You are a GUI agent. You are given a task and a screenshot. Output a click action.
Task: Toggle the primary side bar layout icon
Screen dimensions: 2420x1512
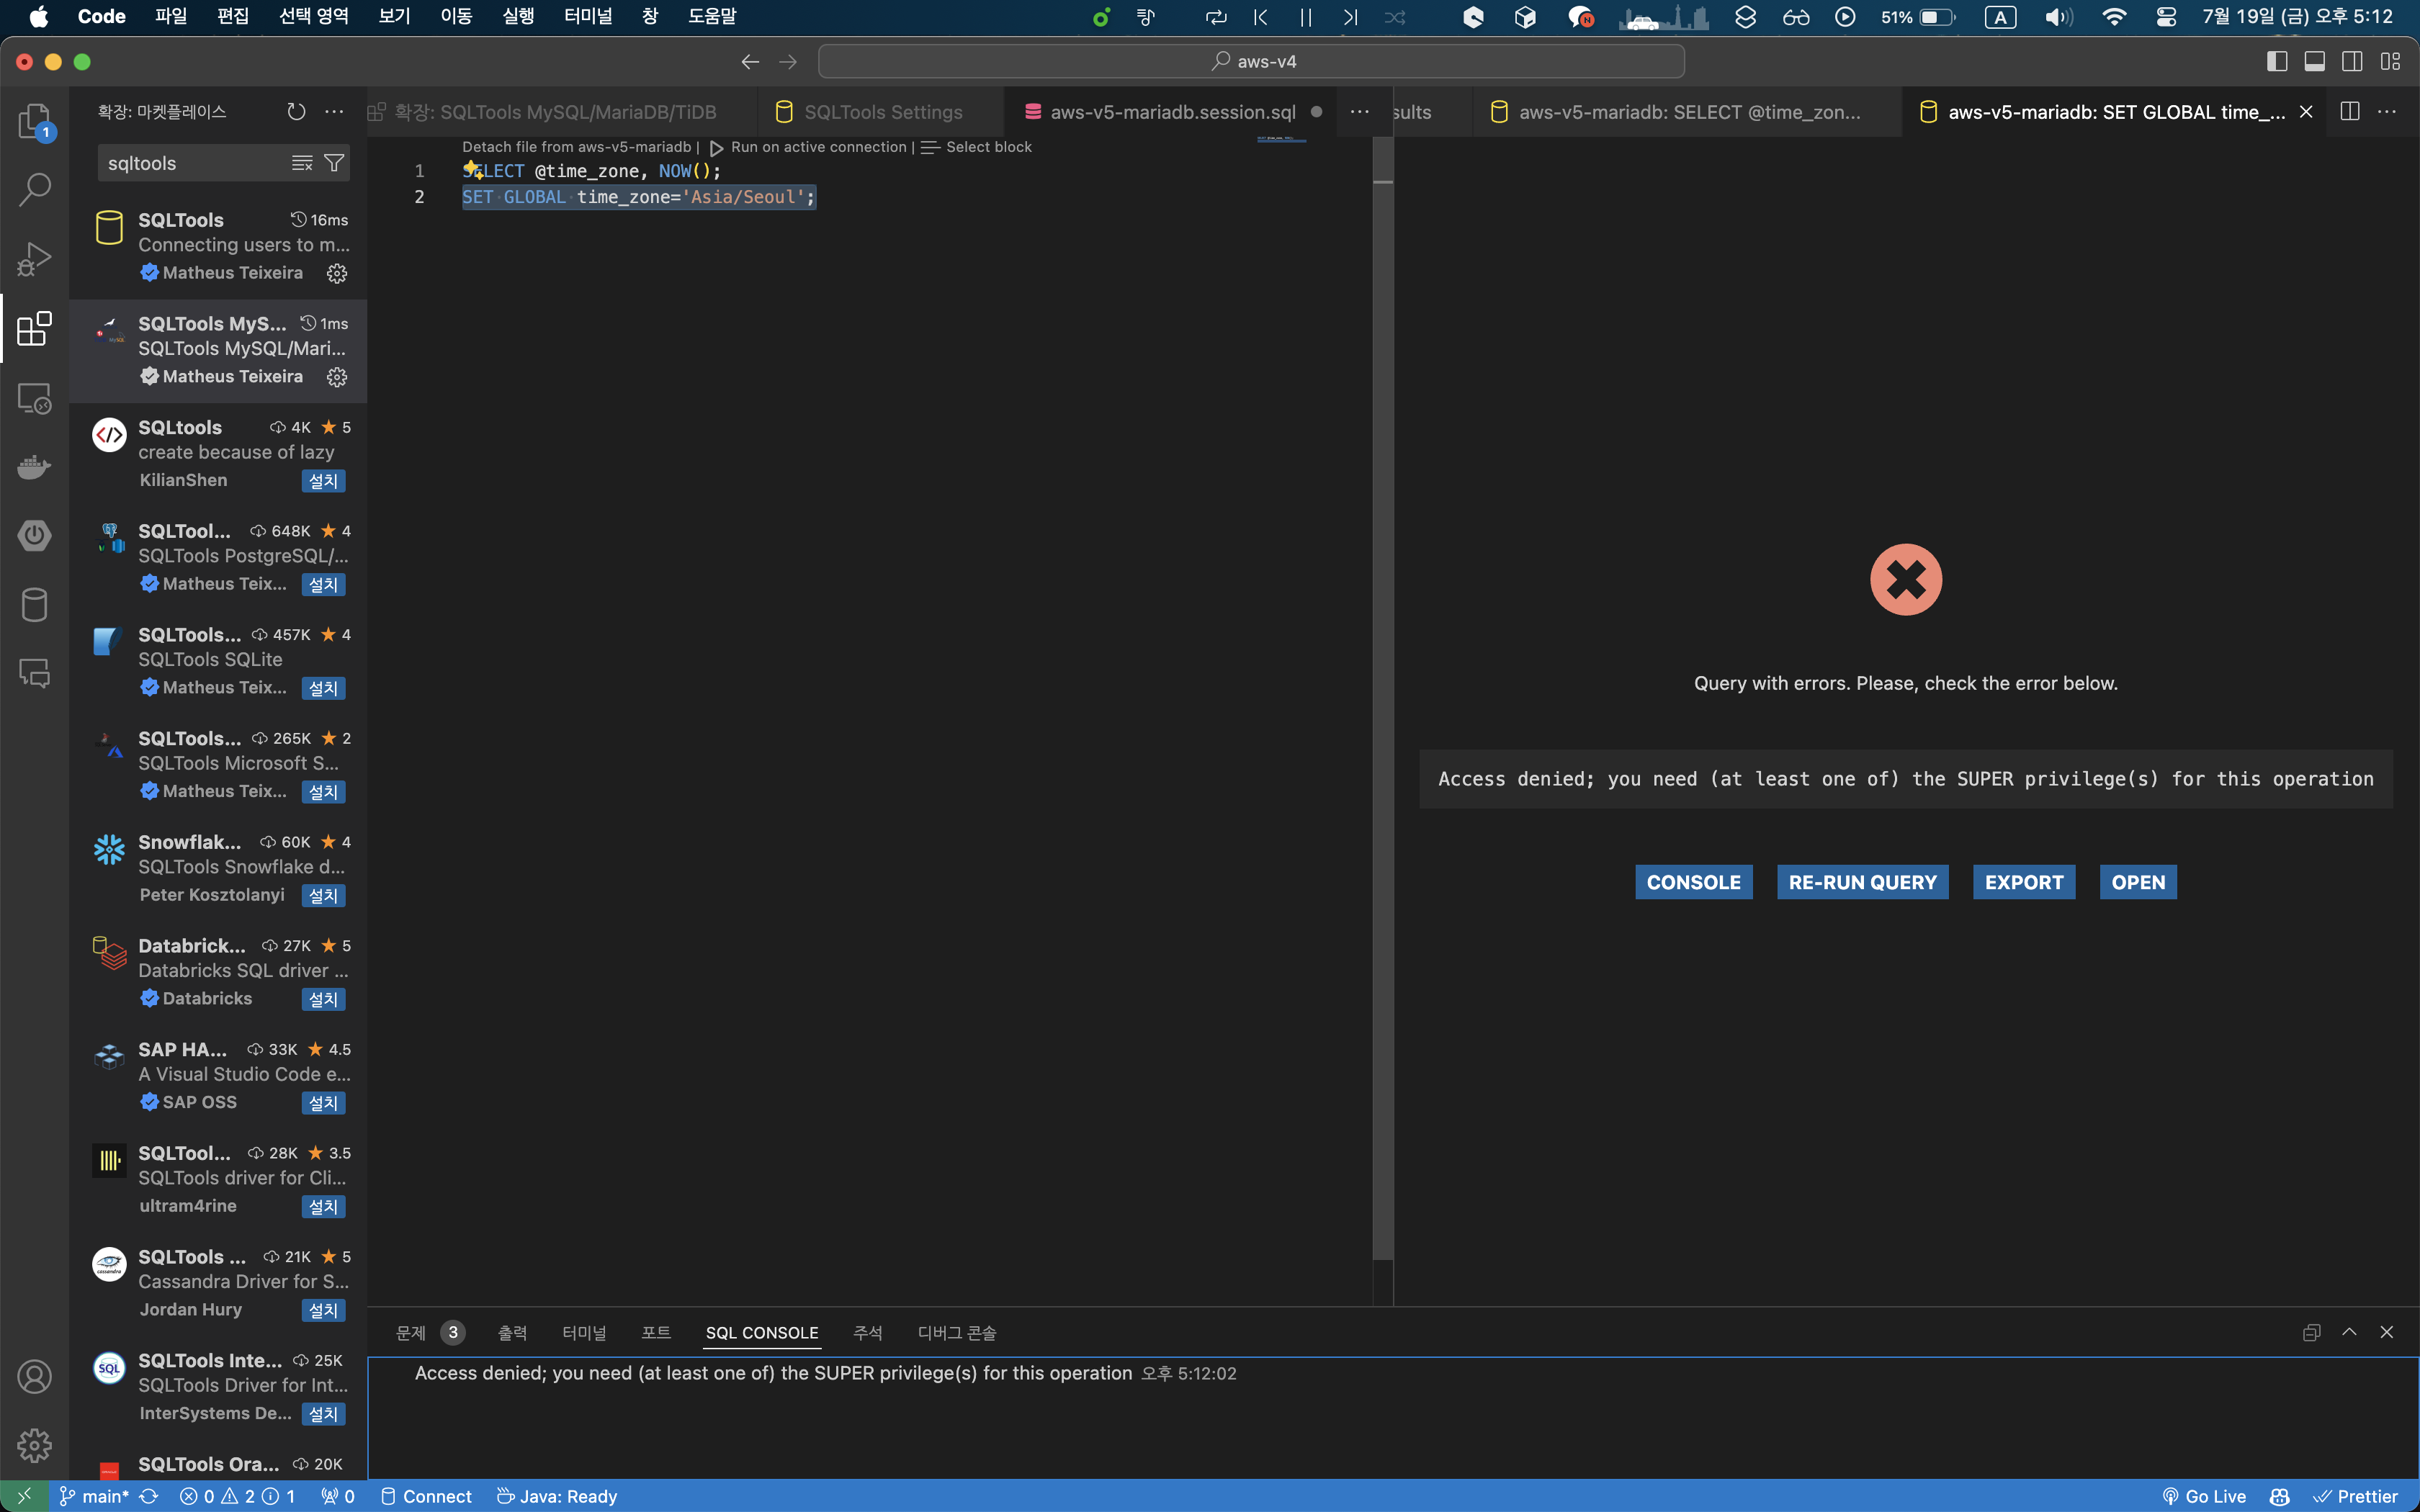2277,61
